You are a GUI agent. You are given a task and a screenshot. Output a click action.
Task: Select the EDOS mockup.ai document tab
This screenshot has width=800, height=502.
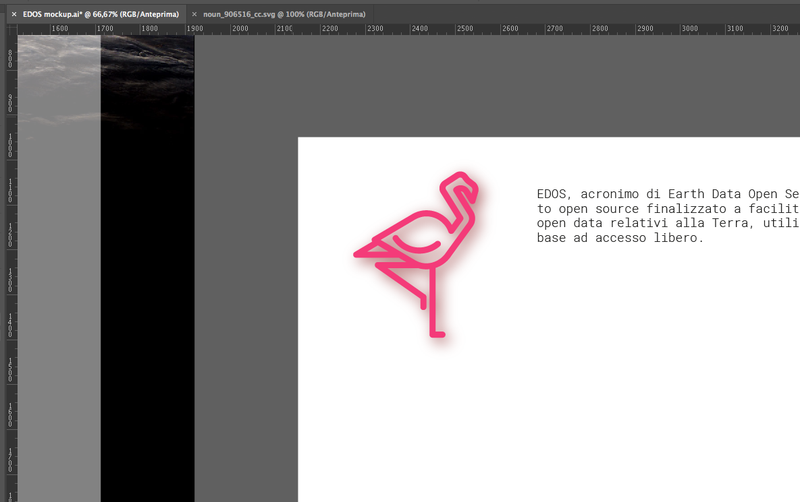pos(100,15)
